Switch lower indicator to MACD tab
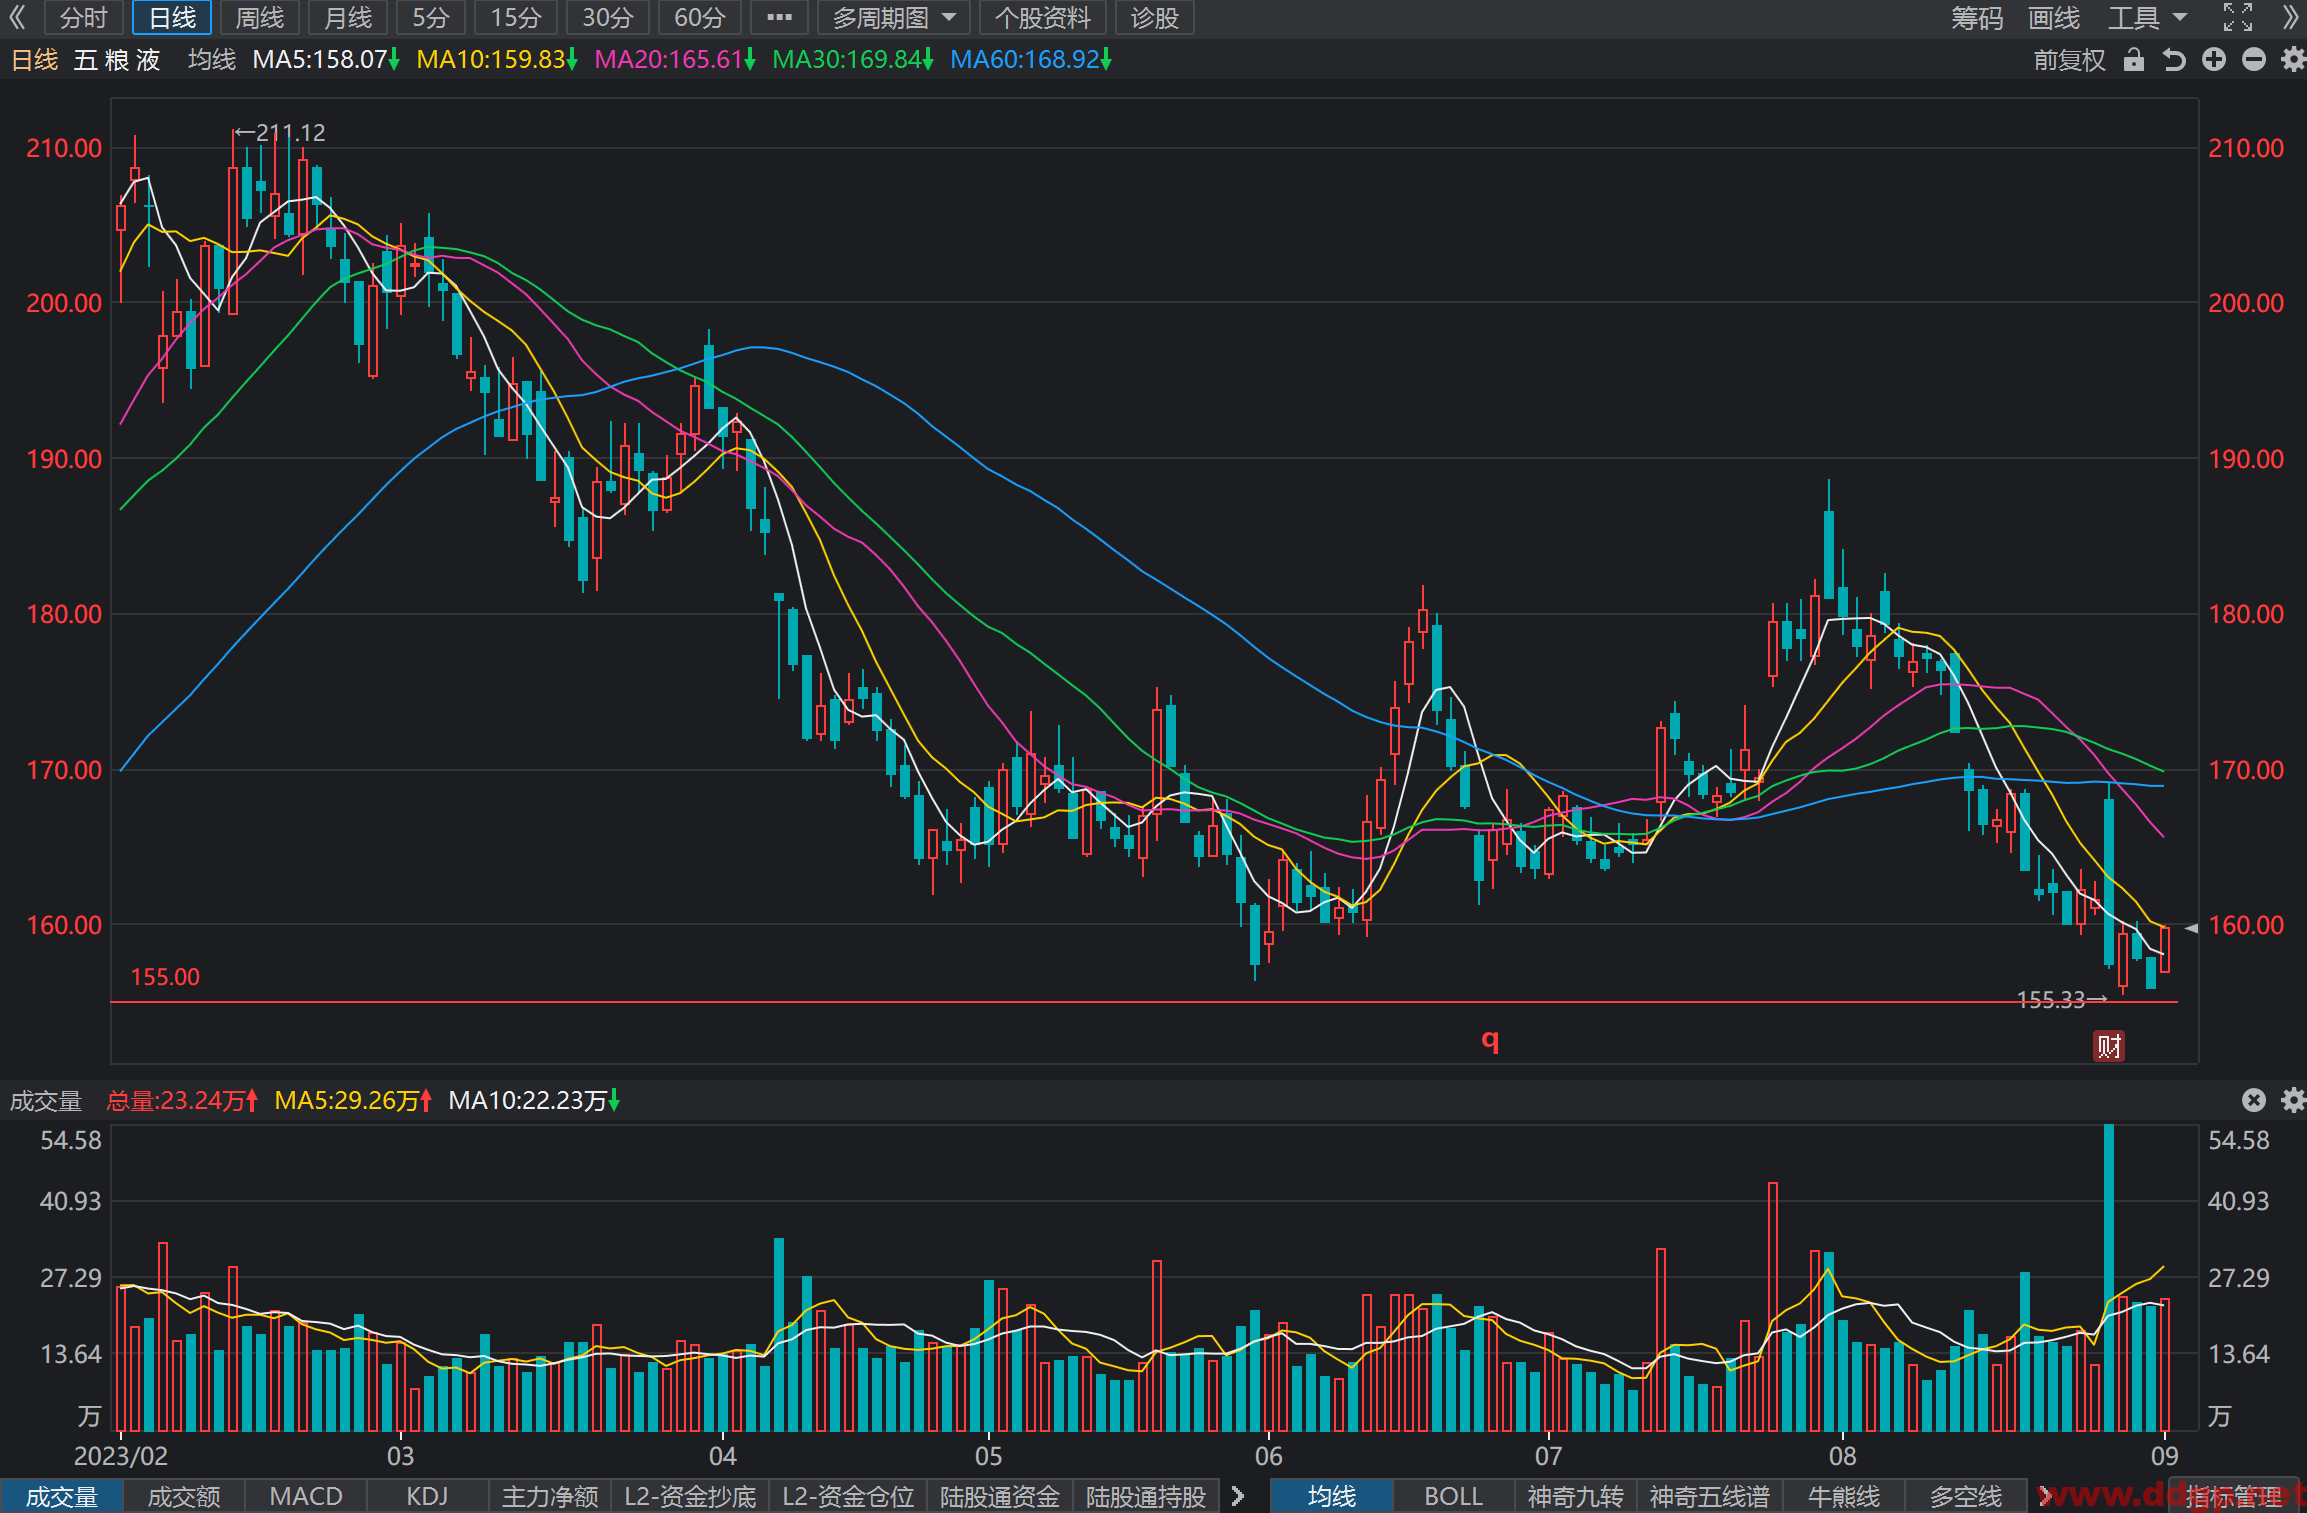The height and width of the screenshot is (1513, 2307). coord(306,1496)
